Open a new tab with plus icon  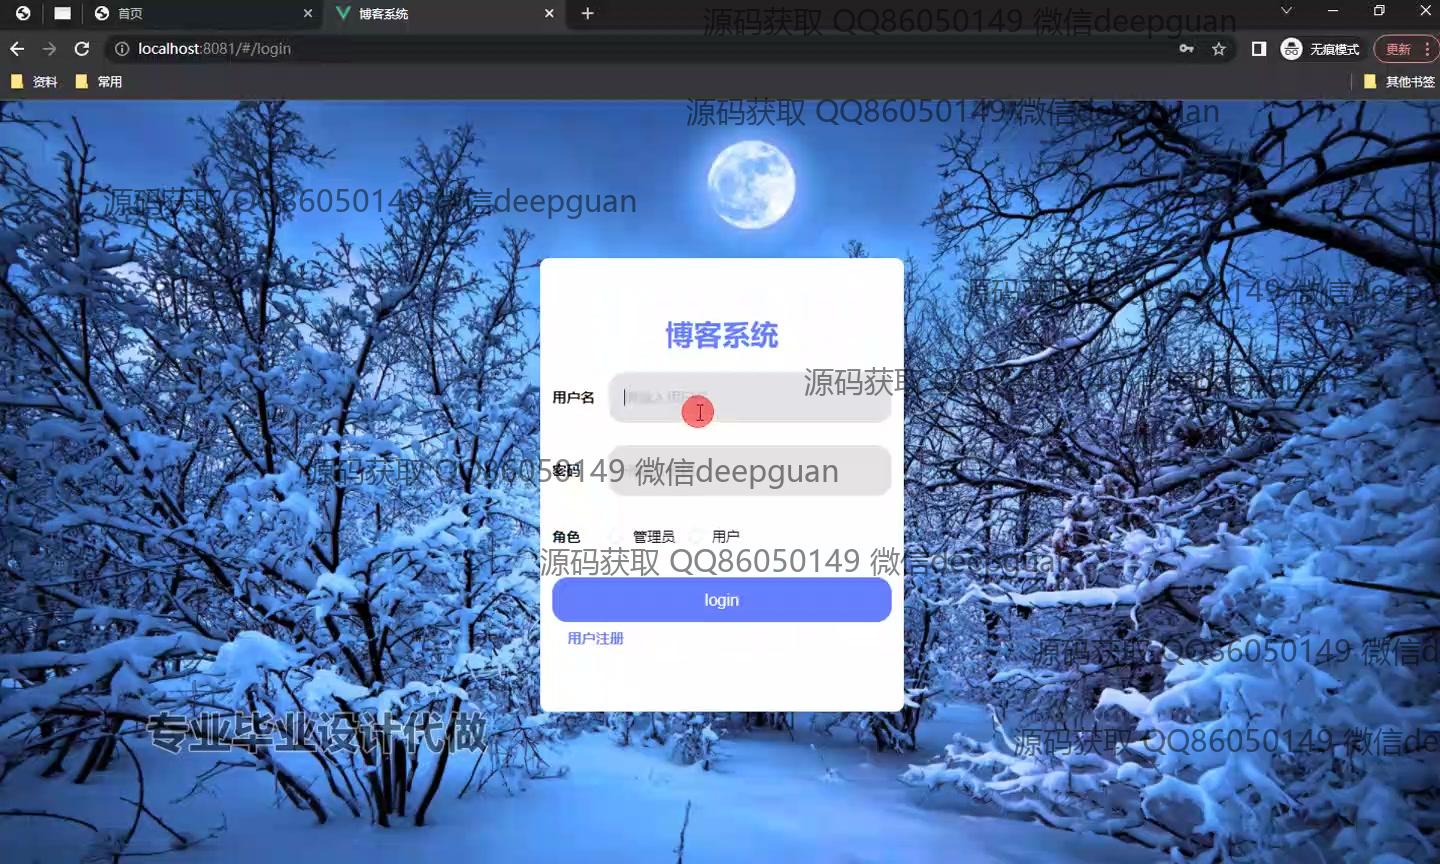(x=588, y=13)
